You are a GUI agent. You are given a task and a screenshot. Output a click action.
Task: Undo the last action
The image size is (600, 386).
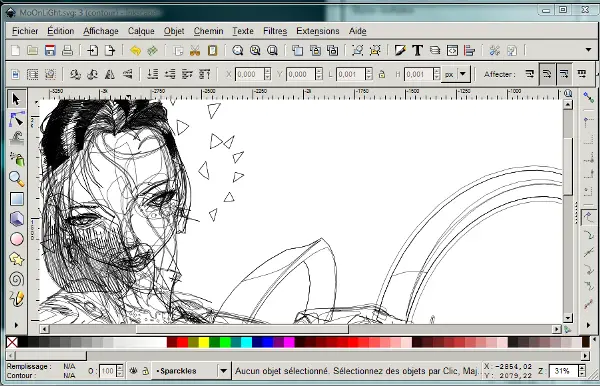tap(135, 50)
